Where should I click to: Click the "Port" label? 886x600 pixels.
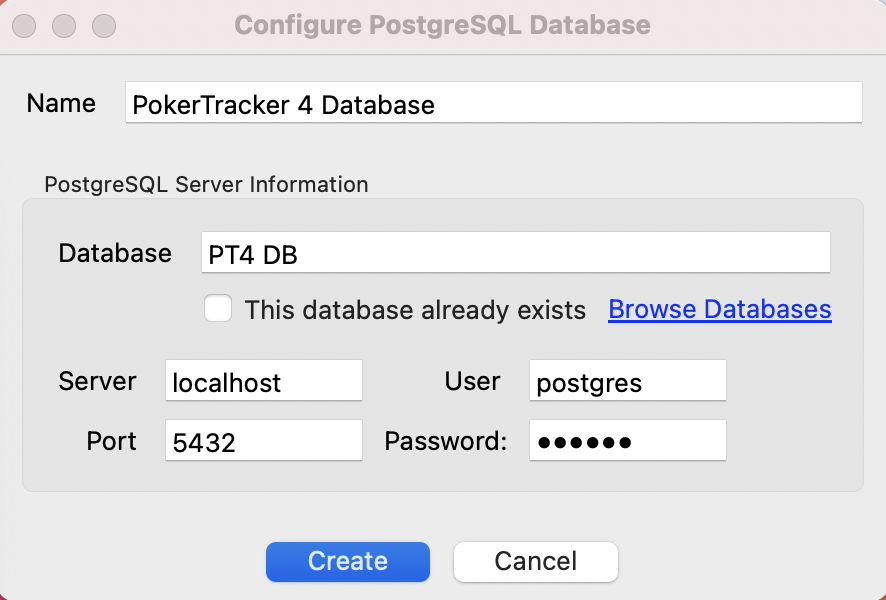111,441
